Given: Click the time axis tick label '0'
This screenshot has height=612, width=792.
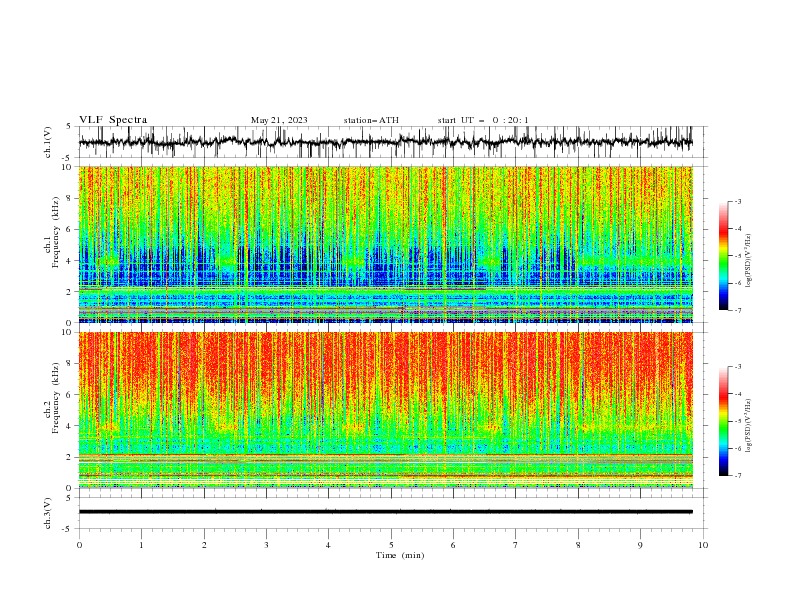Looking at the screenshot, I should [79, 545].
